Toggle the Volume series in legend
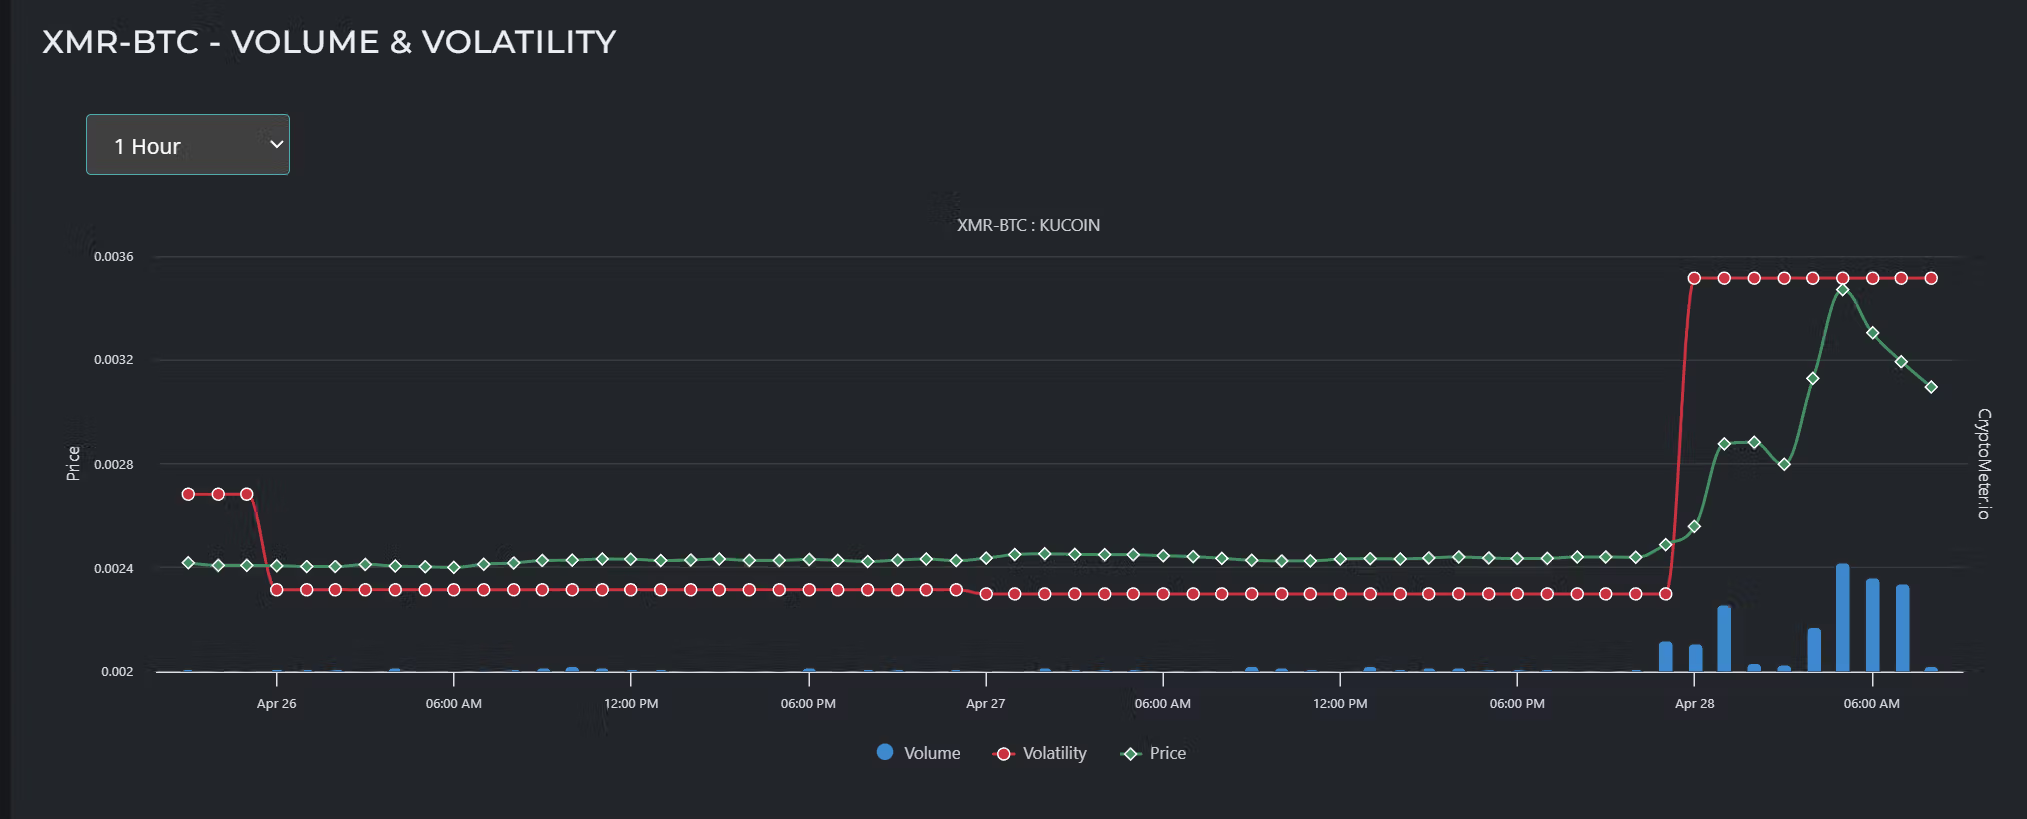The width and height of the screenshot is (2027, 819). coord(918,753)
